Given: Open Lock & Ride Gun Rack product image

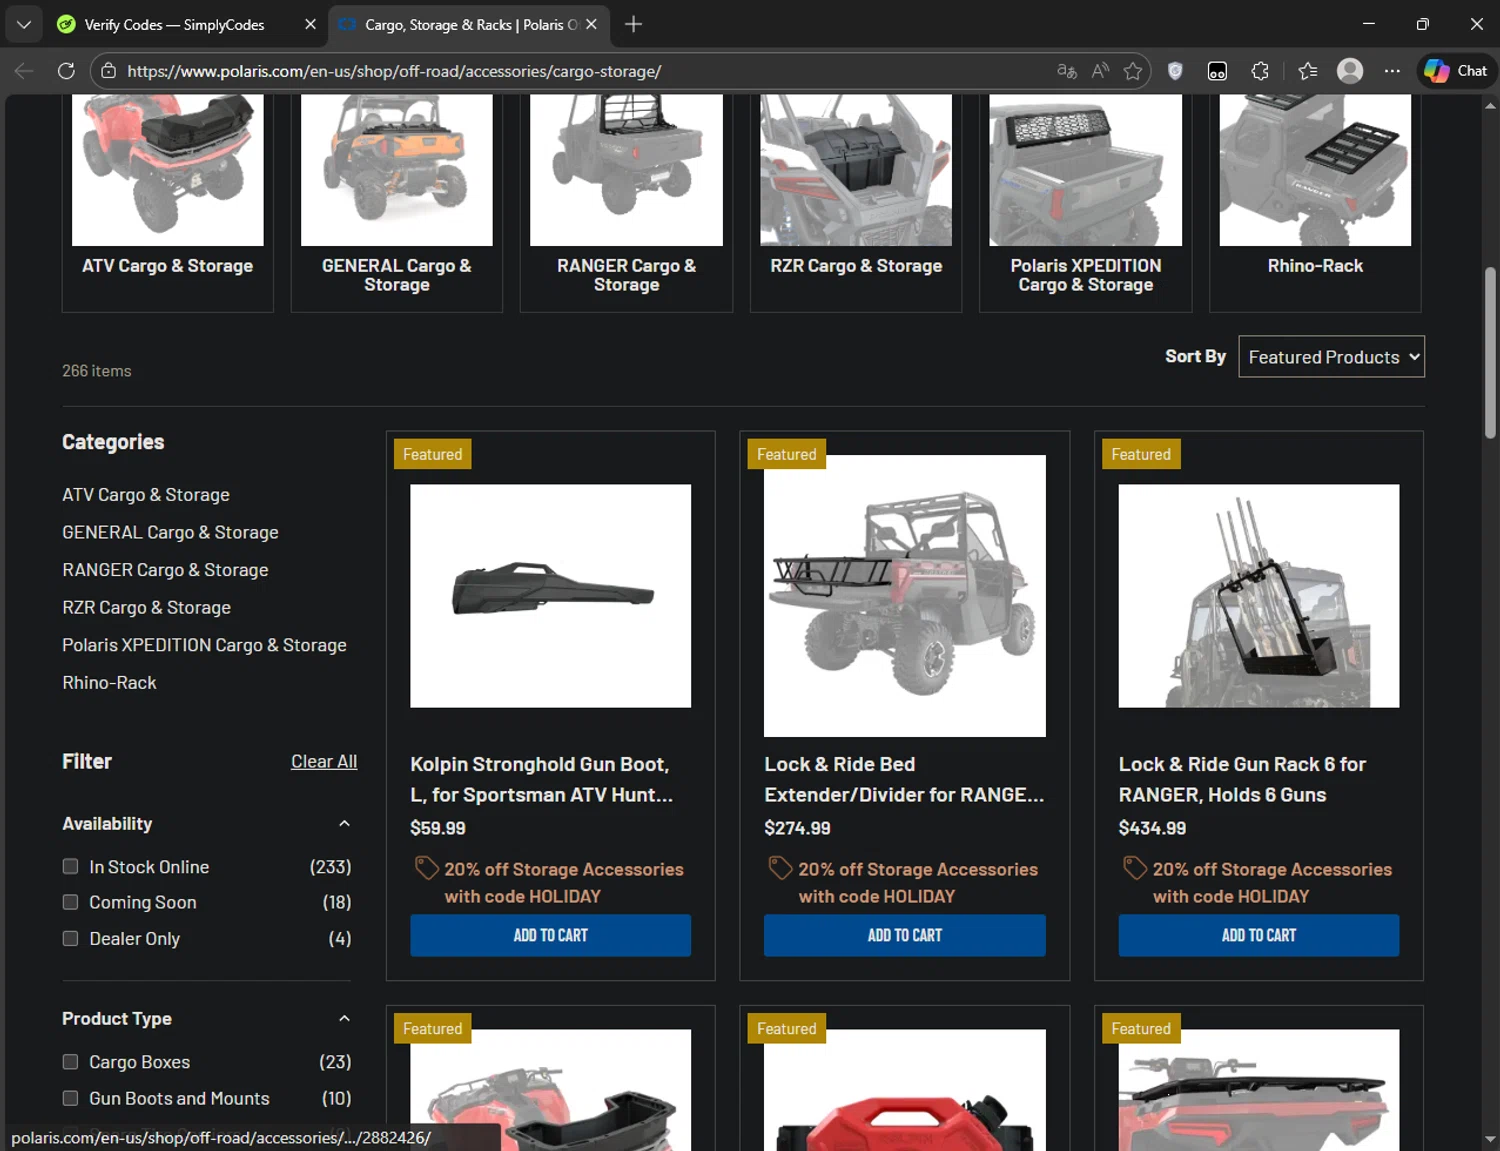Looking at the screenshot, I should (x=1258, y=596).
